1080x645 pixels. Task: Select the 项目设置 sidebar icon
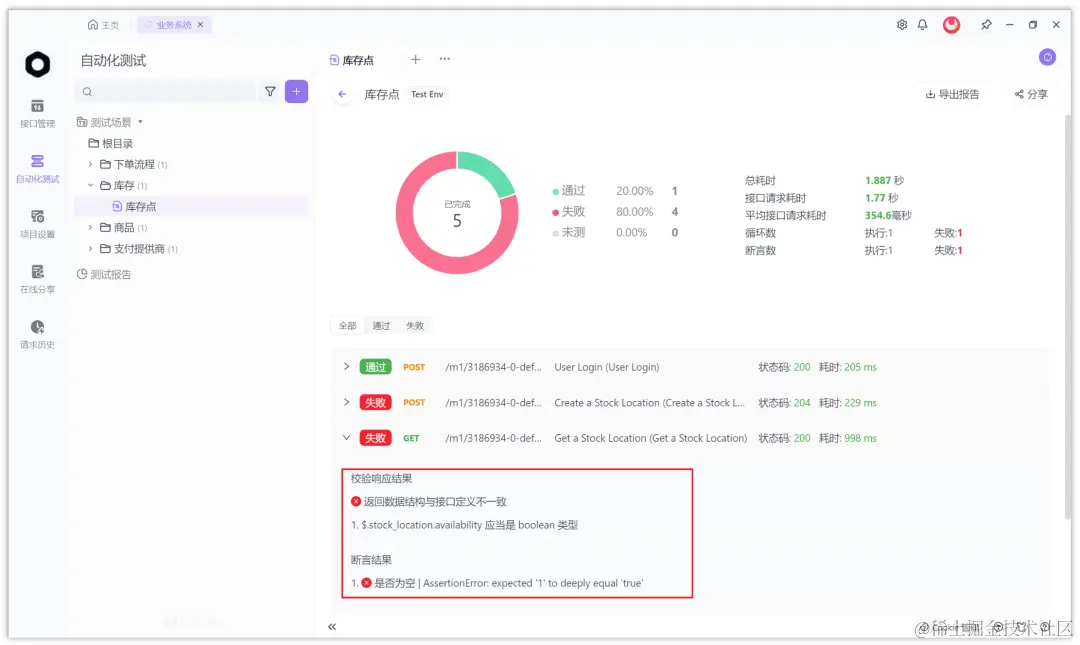[x=37, y=226]
